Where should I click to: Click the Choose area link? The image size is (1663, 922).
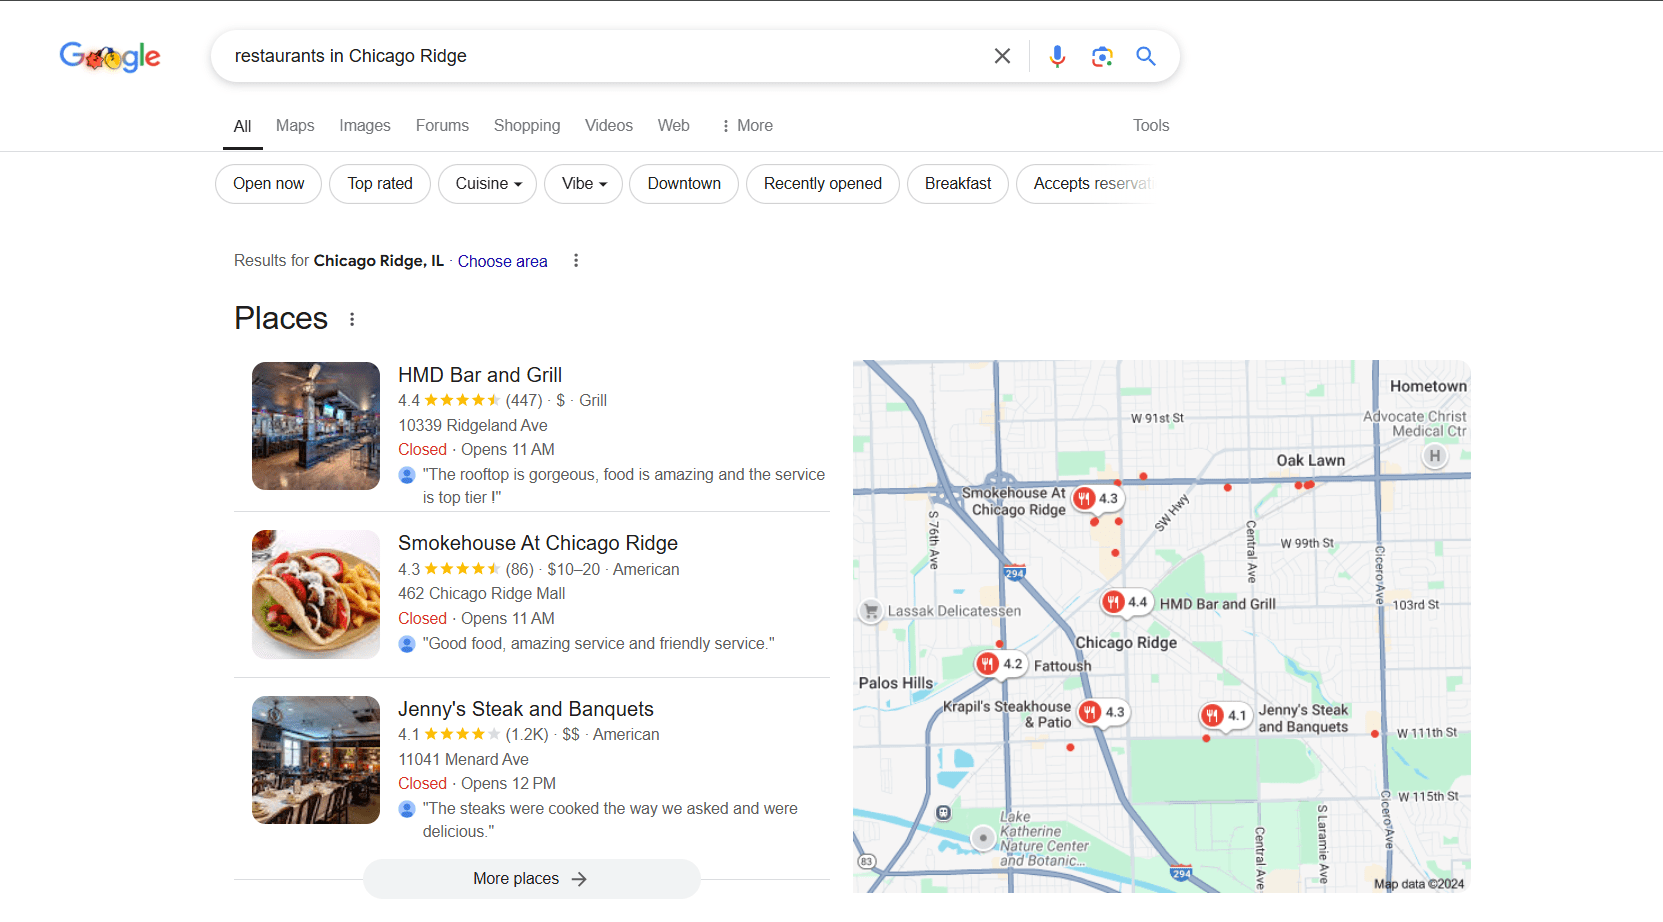[x=502, y=261]
